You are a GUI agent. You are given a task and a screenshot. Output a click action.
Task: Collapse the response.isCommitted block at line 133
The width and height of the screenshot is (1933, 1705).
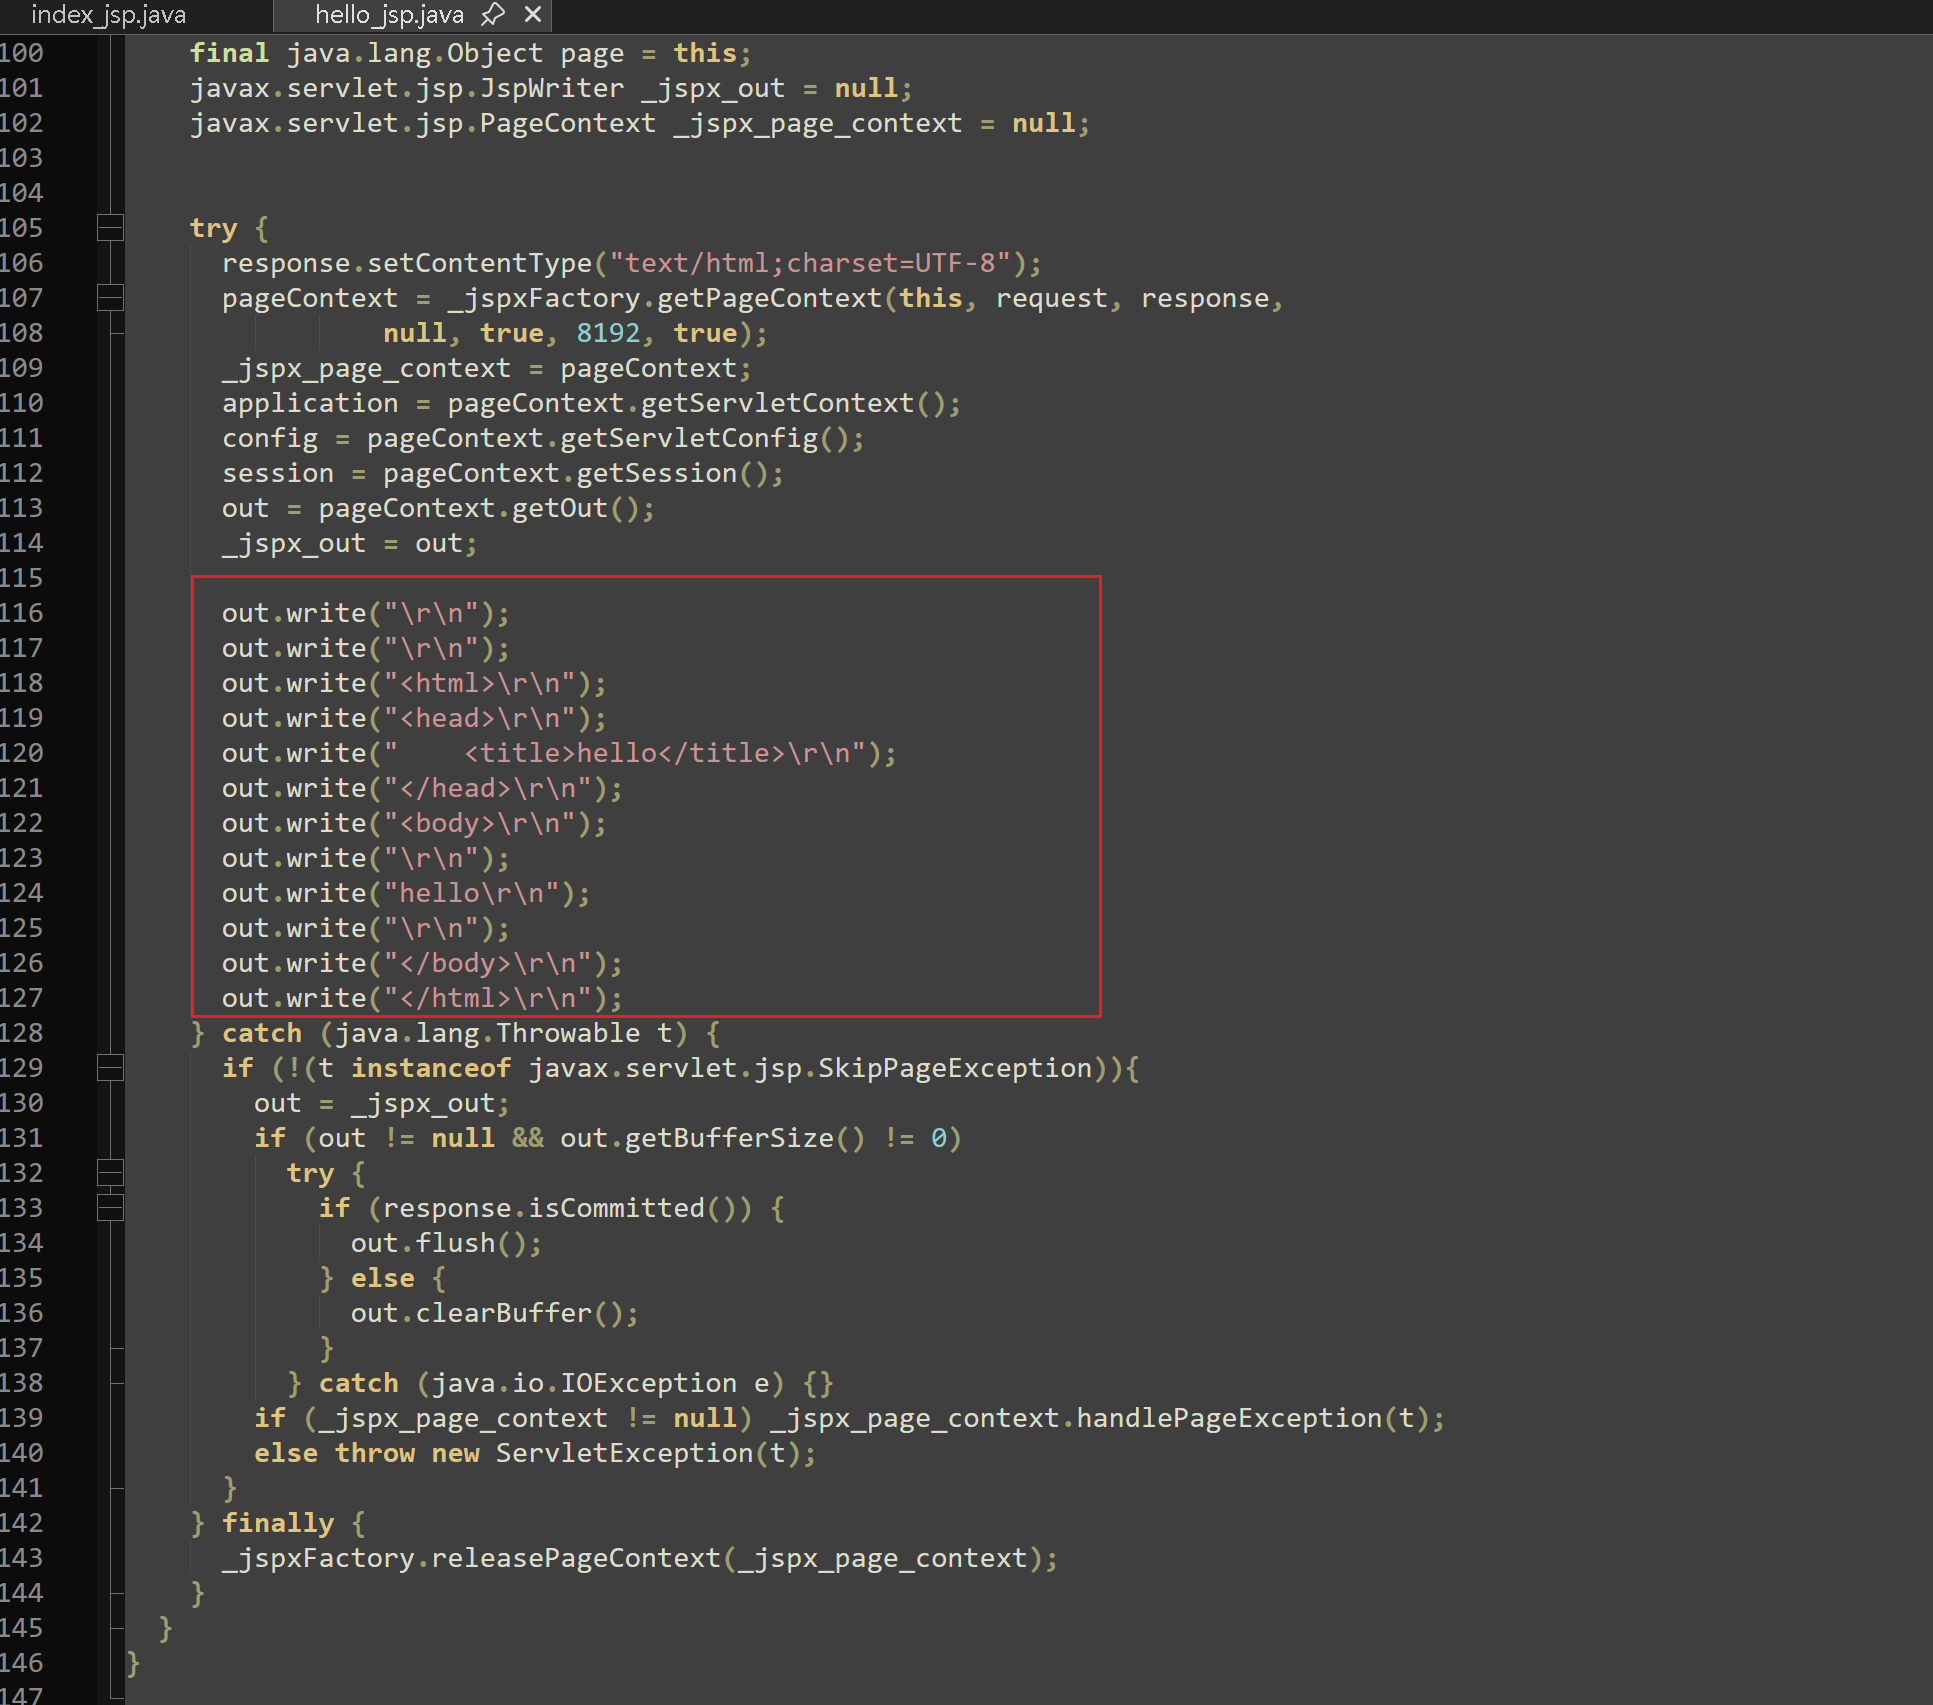tap(110, 1208)
